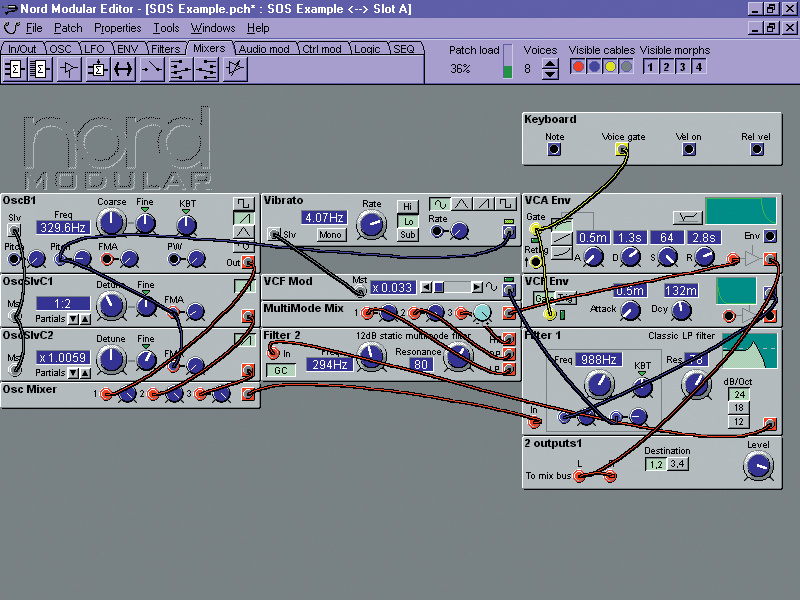Image resolution: width=800 pixels, height=600 pixels.
Task: Select destination 1,2 on 2 outputs1
Action: (656, 464)
